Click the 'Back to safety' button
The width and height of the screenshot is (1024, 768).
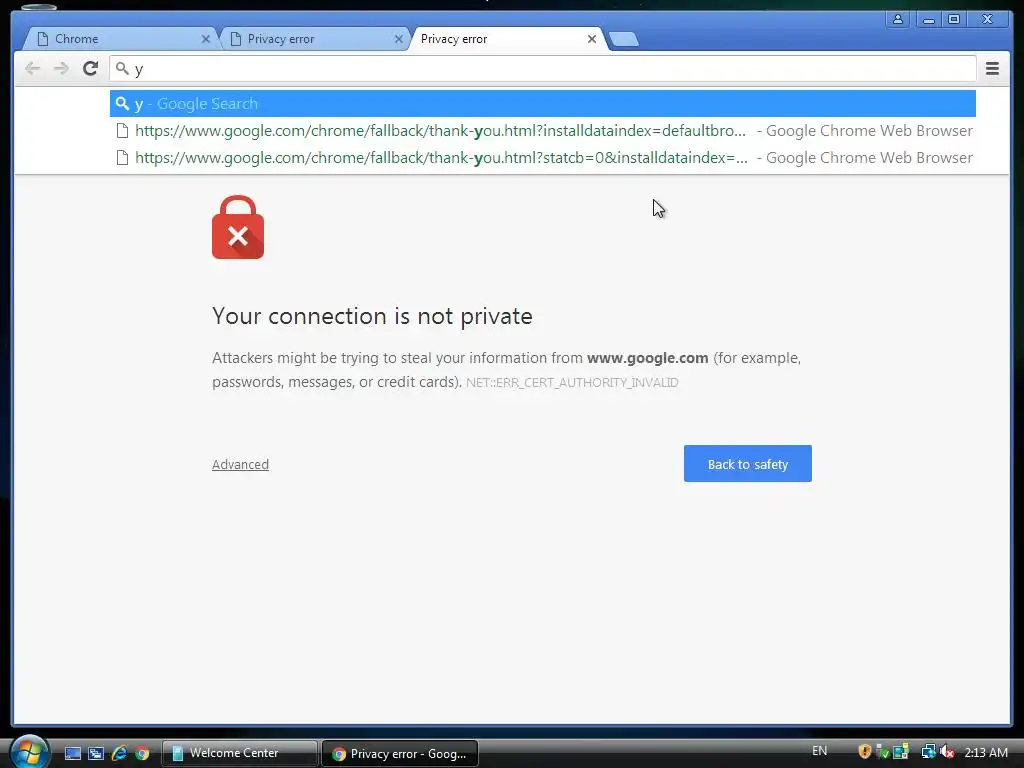pyautogui.click(x=748, y=464)
